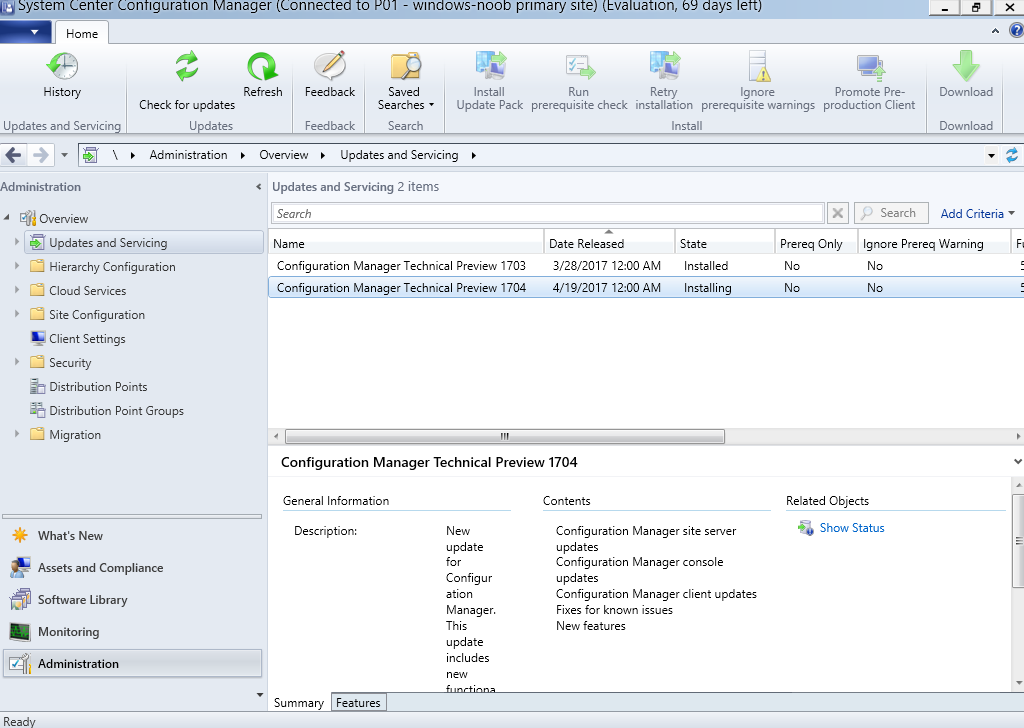Sort by the State column header
Screen dimensions: 1024x728
tap(725, 243)
